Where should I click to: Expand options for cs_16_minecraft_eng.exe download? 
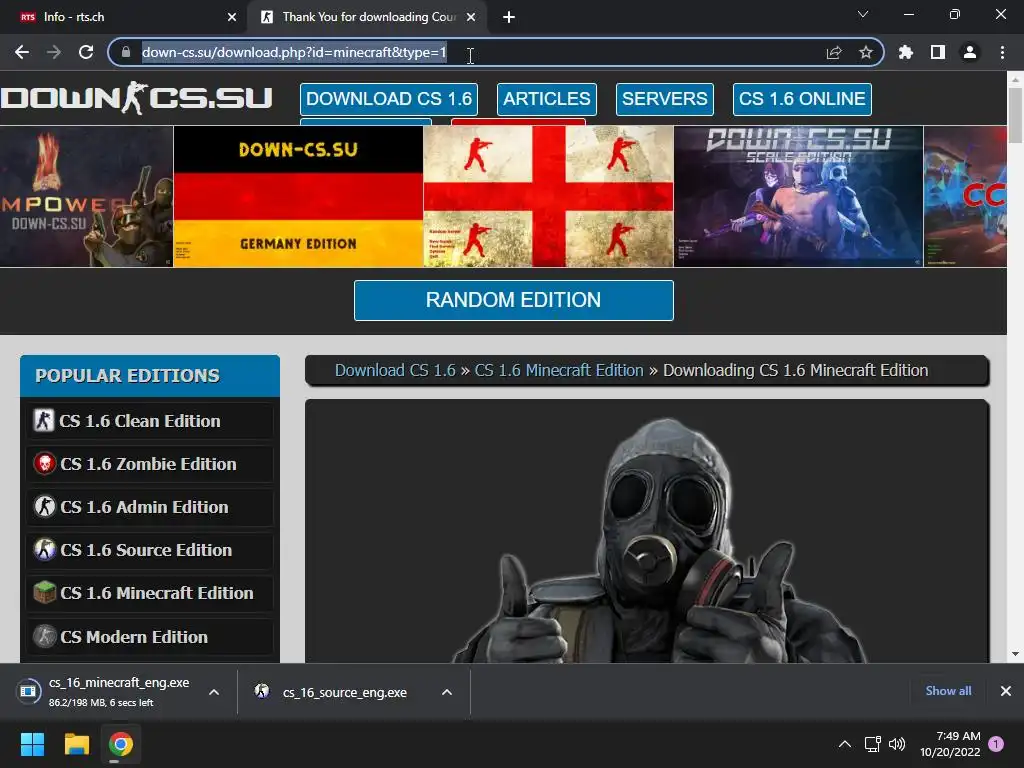tap(214, 692)
